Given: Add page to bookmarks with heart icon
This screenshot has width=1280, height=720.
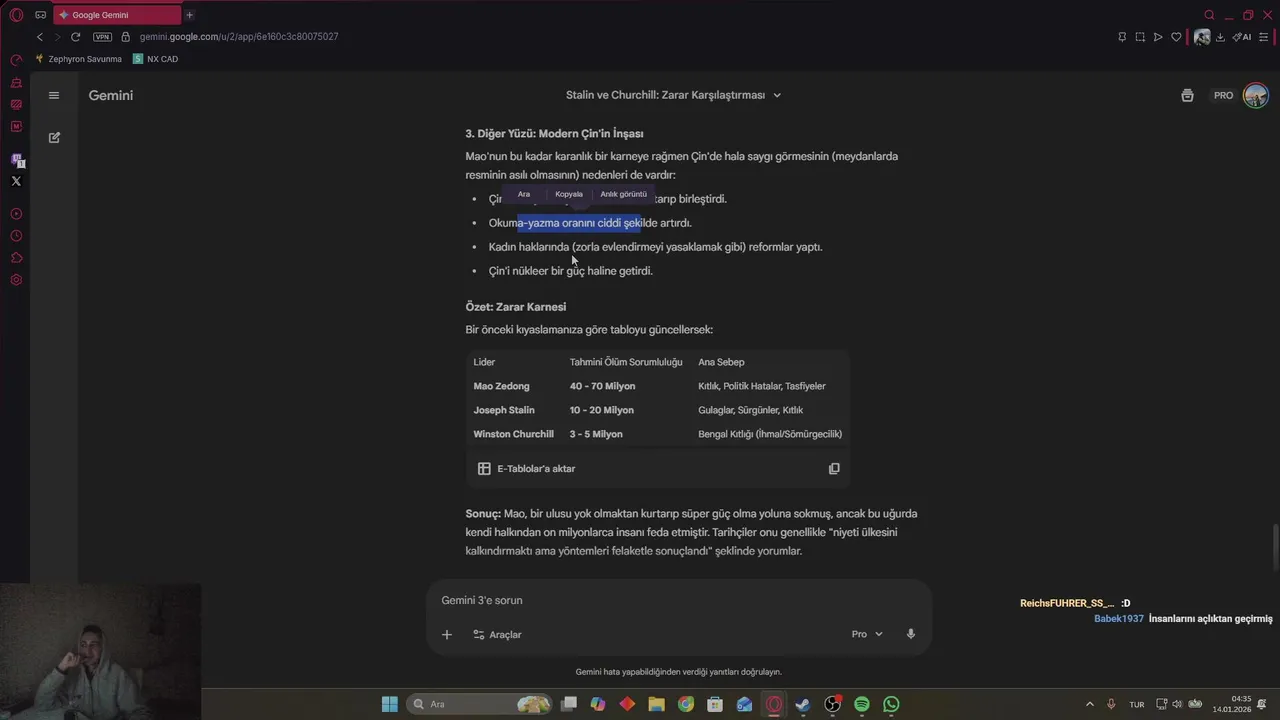Looking at the screenshot, I should point(1176,37).
